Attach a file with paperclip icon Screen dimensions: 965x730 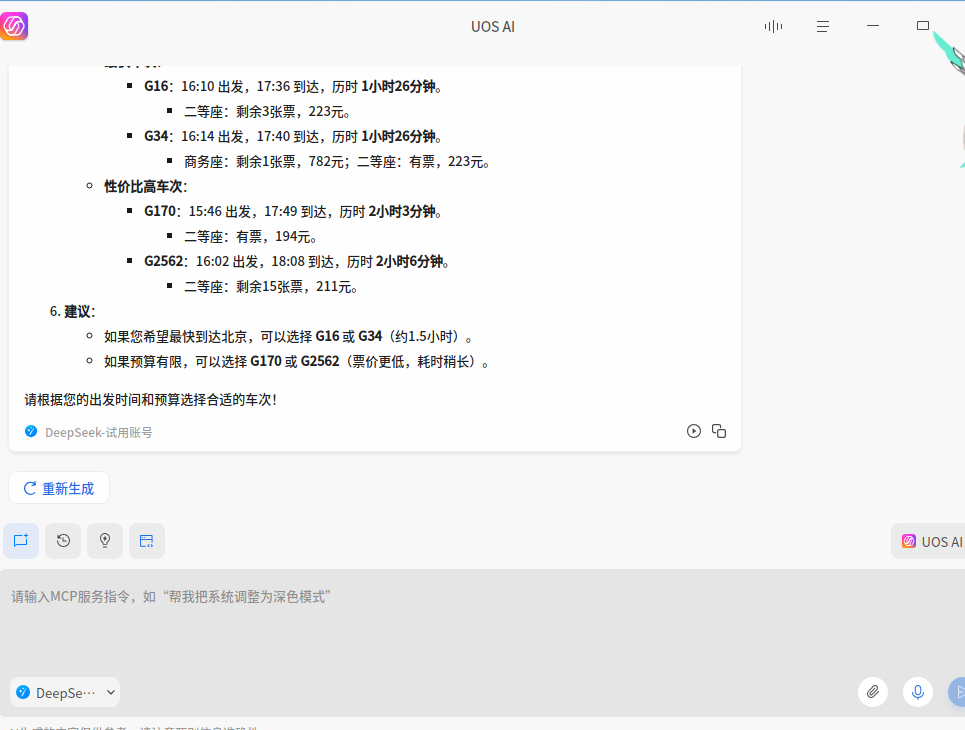(873, 692)
